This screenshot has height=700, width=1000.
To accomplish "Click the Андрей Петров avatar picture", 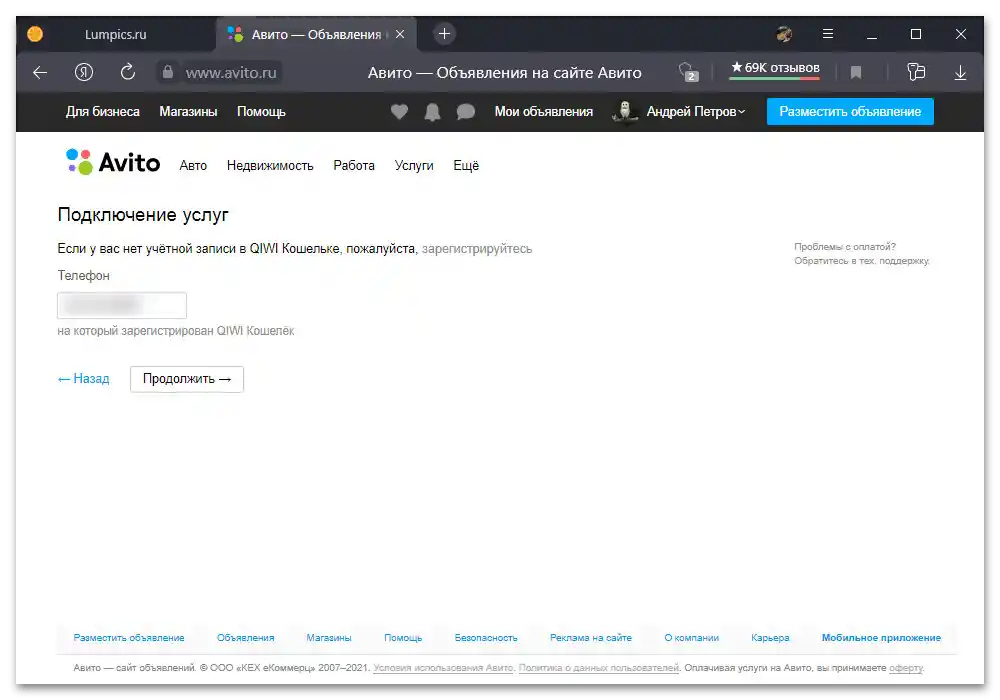I will pos(625,111).
